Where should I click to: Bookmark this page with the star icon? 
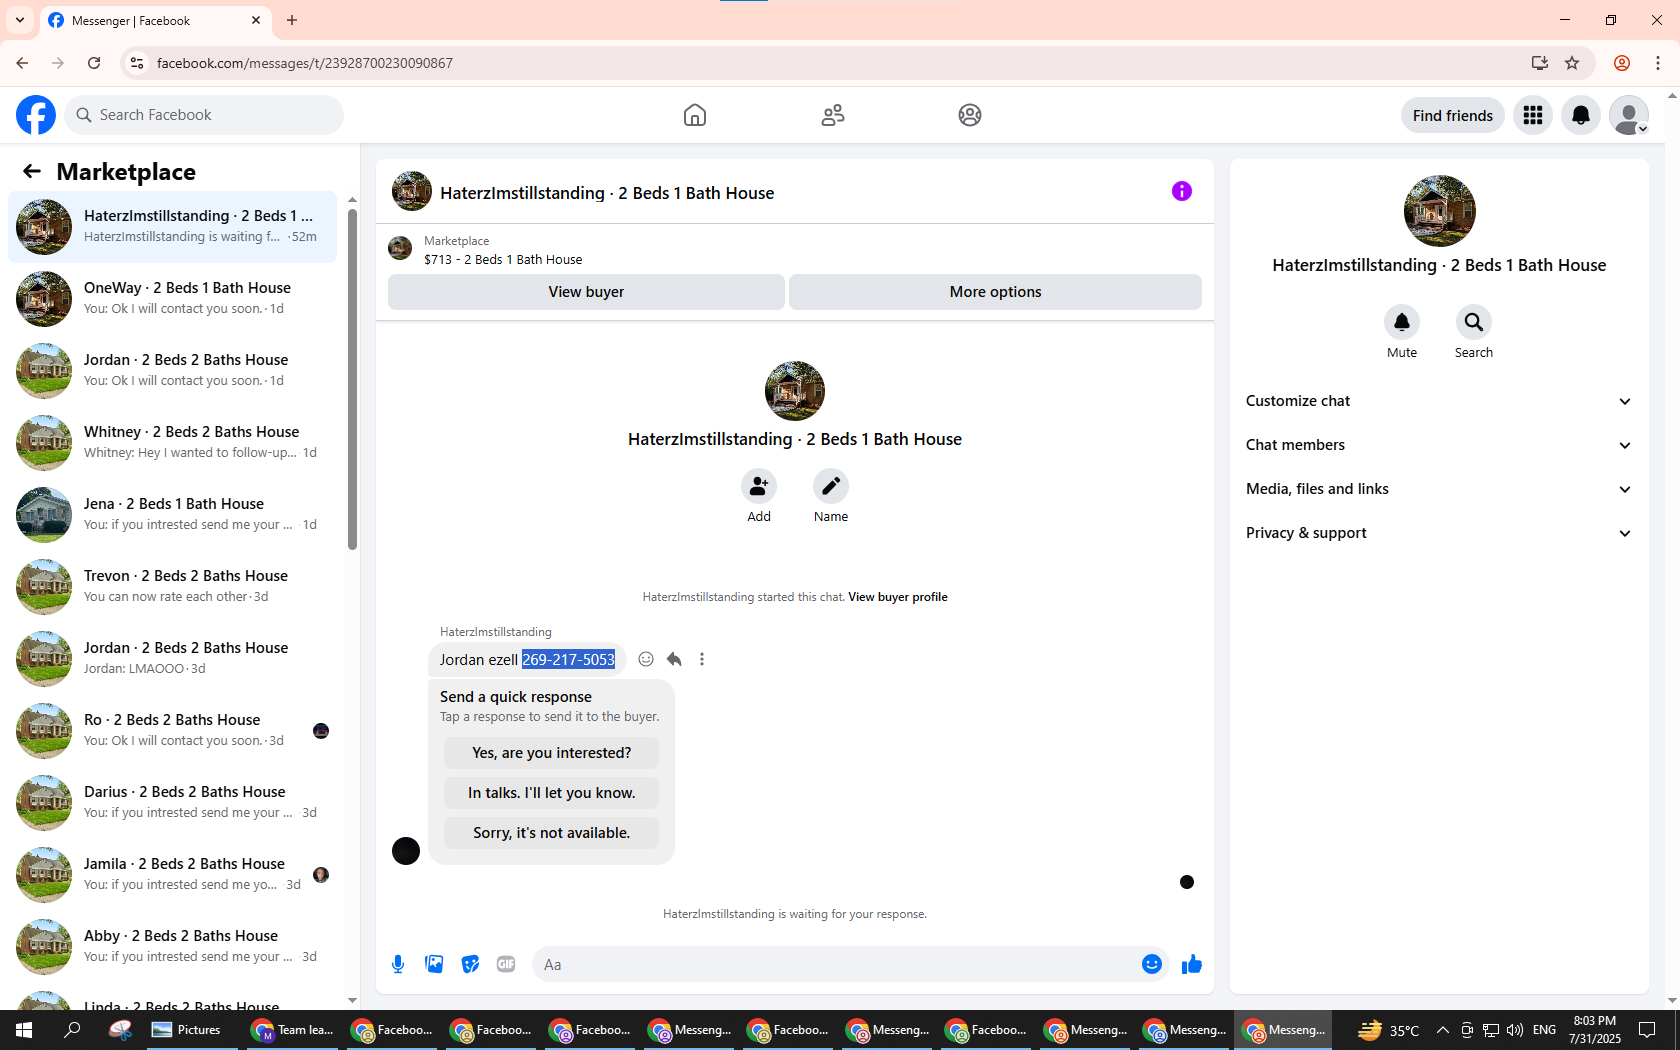(1572, 63)
